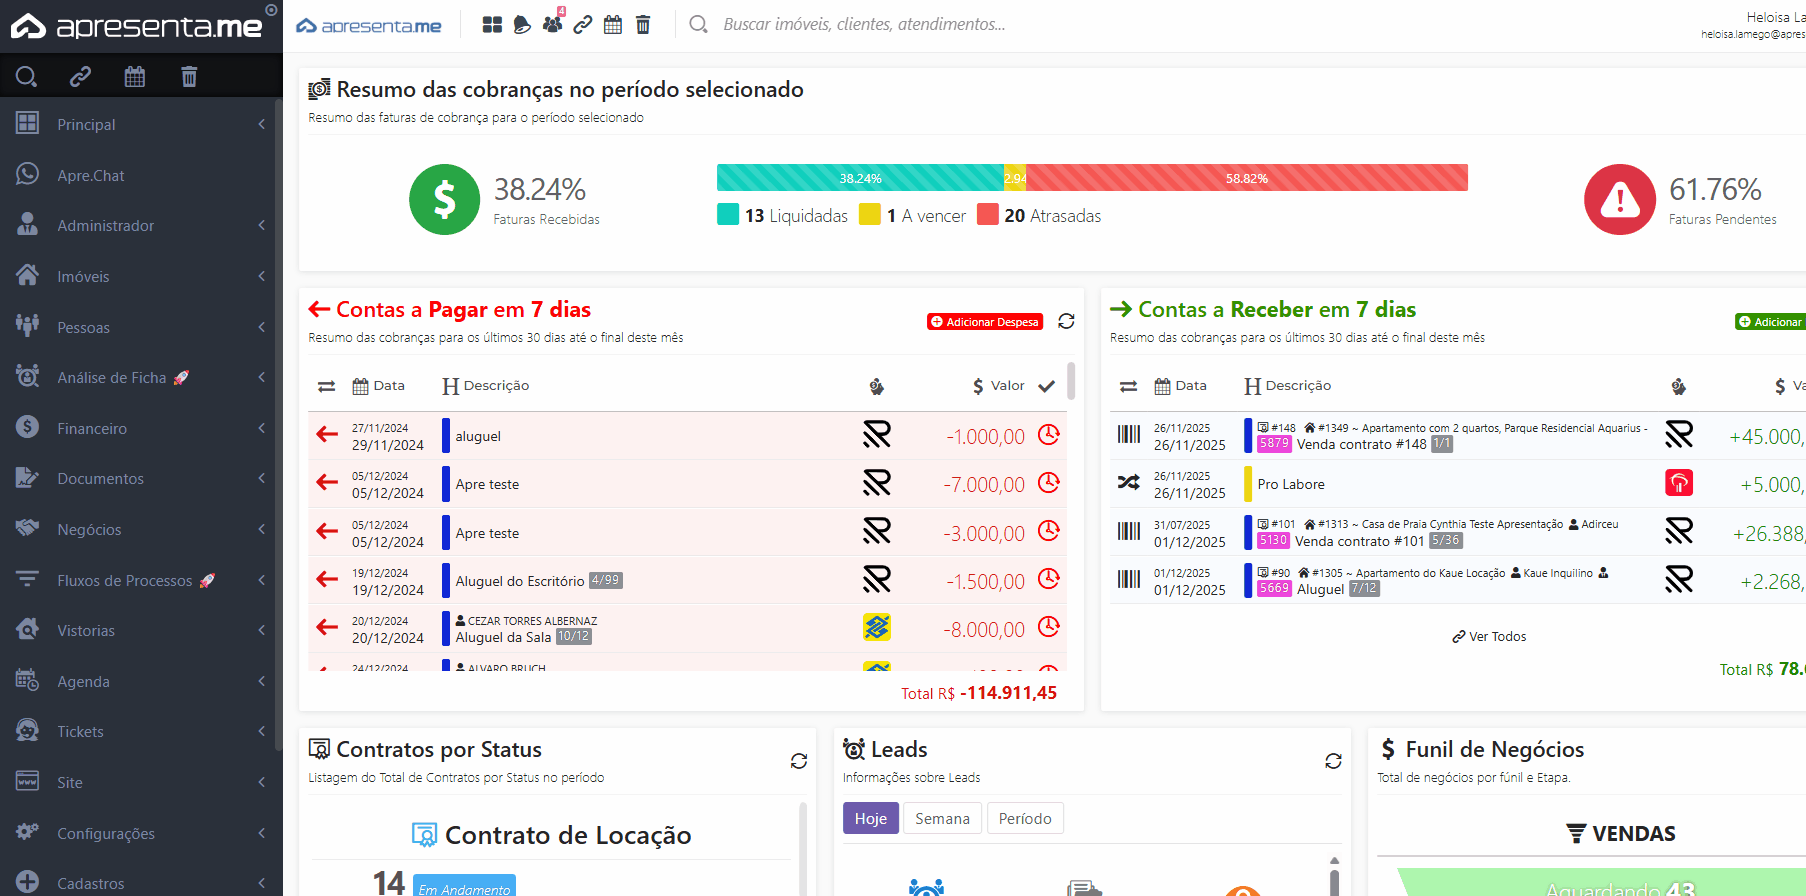The height and width of the screenshot is (896, 1806).
Task: Refresh the Contas a Pagar panel
Action: click(x=1066, y=321)
